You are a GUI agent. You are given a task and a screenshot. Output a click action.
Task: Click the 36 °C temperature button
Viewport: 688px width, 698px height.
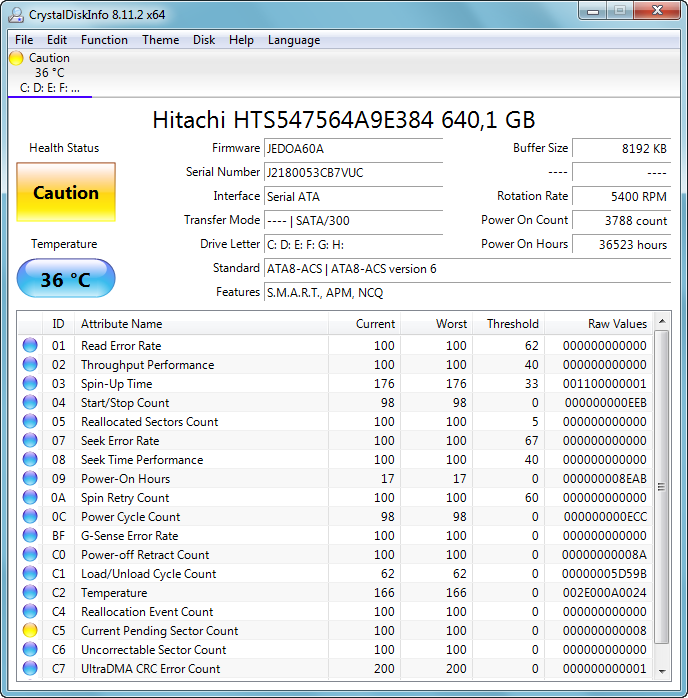point(66,279)
